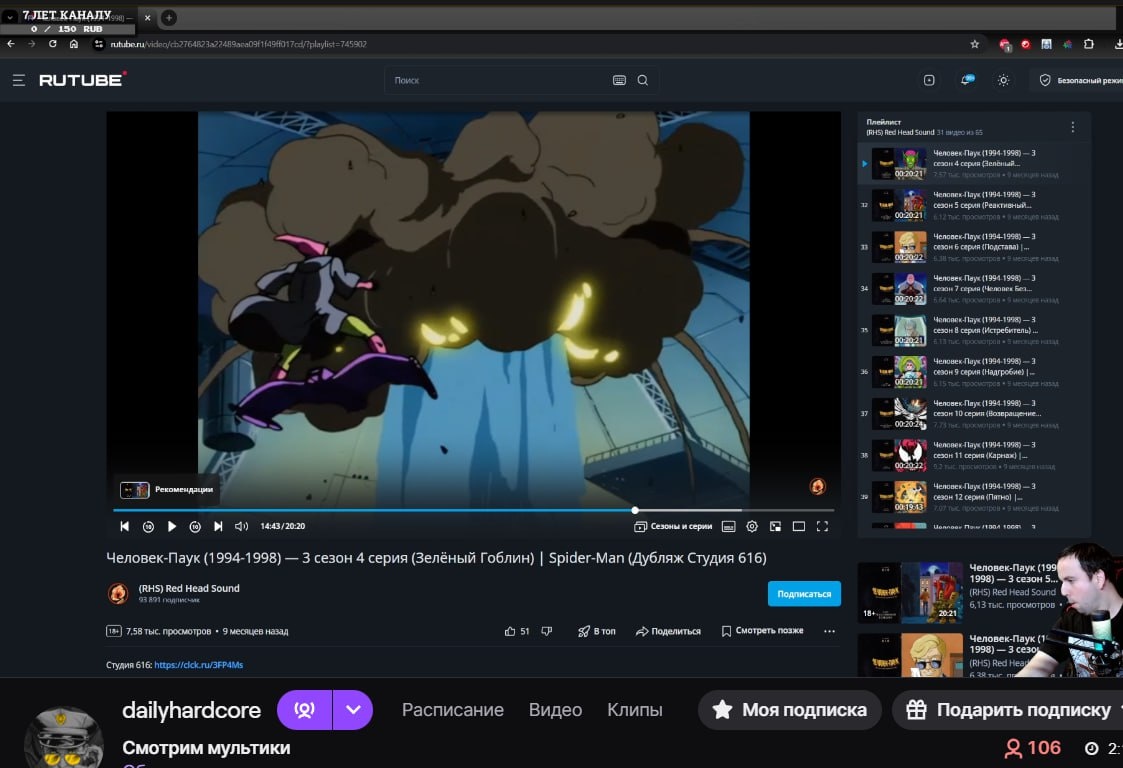Select playlist item сезон 5 серия Реактивный

pos(974,205)
